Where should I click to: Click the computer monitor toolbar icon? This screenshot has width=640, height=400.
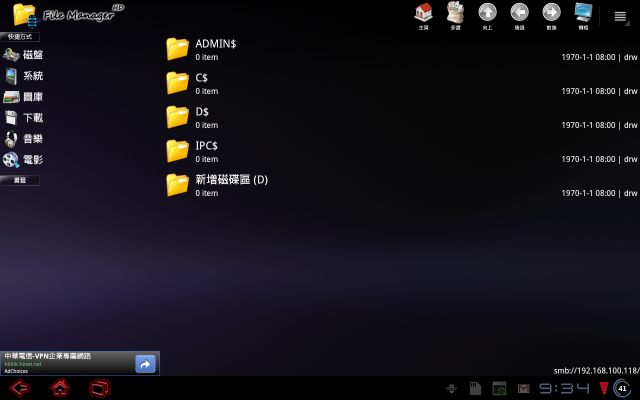583,16
